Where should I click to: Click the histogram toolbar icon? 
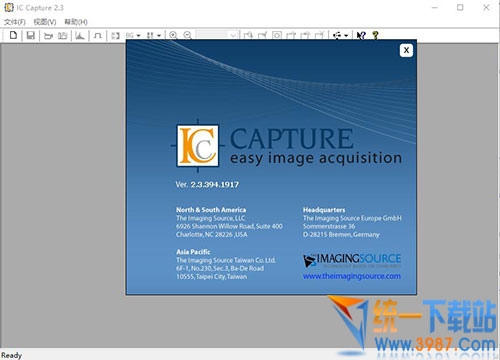point(80,35)
